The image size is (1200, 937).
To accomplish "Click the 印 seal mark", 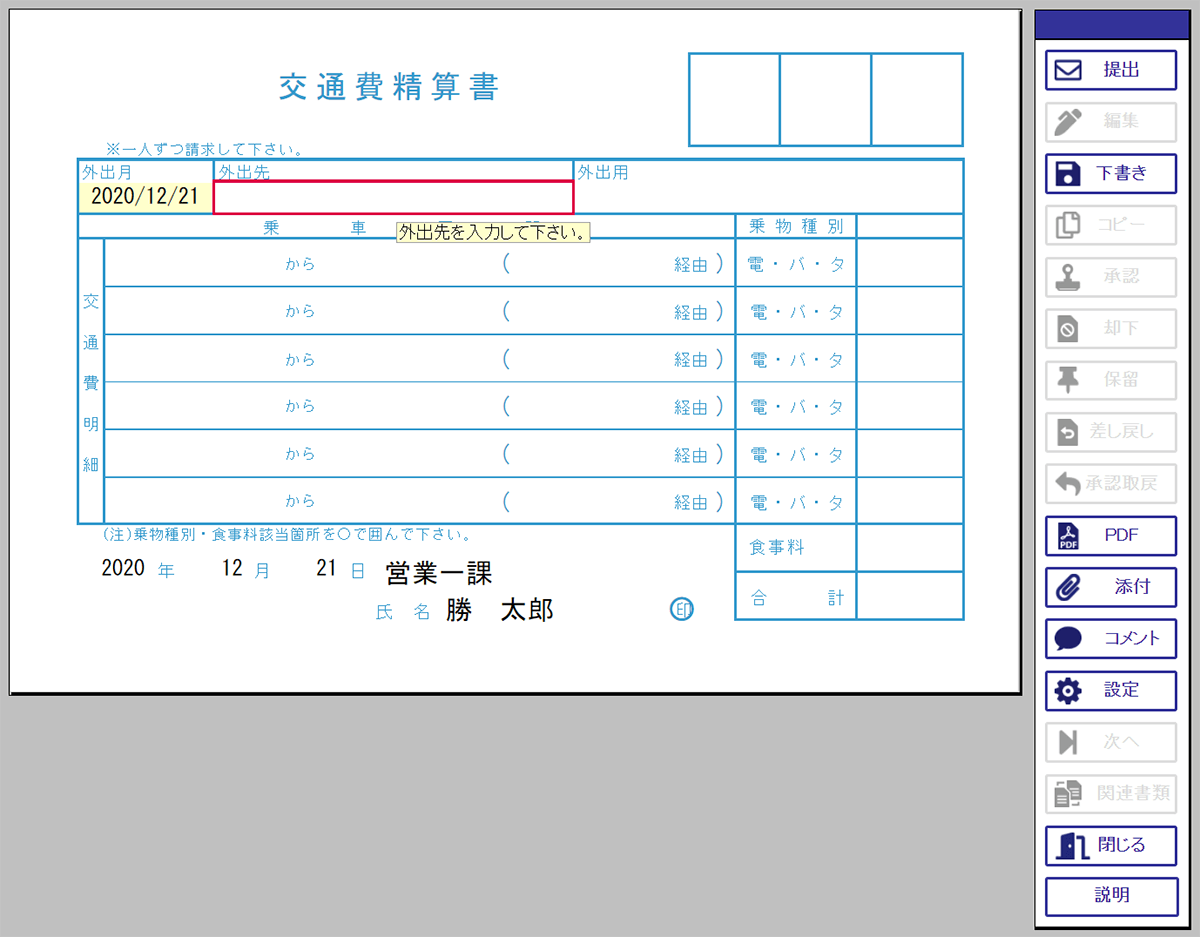I will (682, 609).
